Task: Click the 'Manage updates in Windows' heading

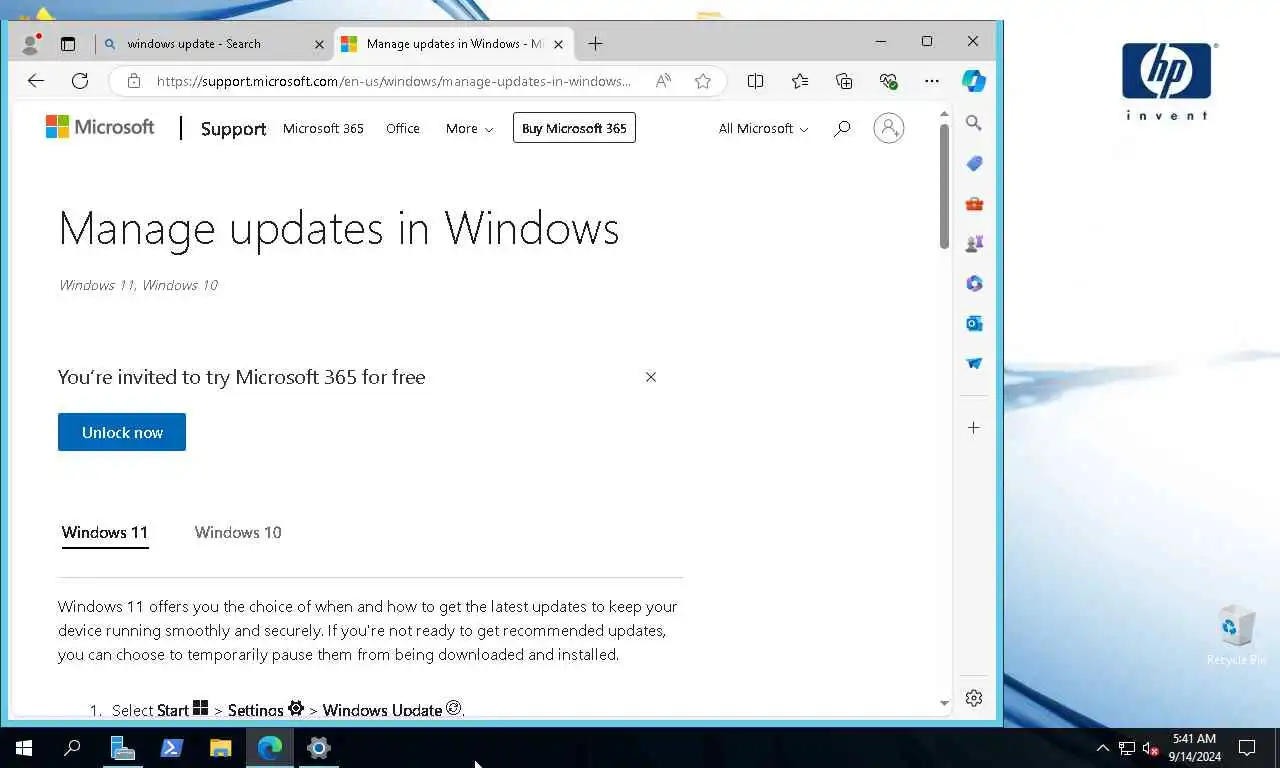Action: pos(339,228)
